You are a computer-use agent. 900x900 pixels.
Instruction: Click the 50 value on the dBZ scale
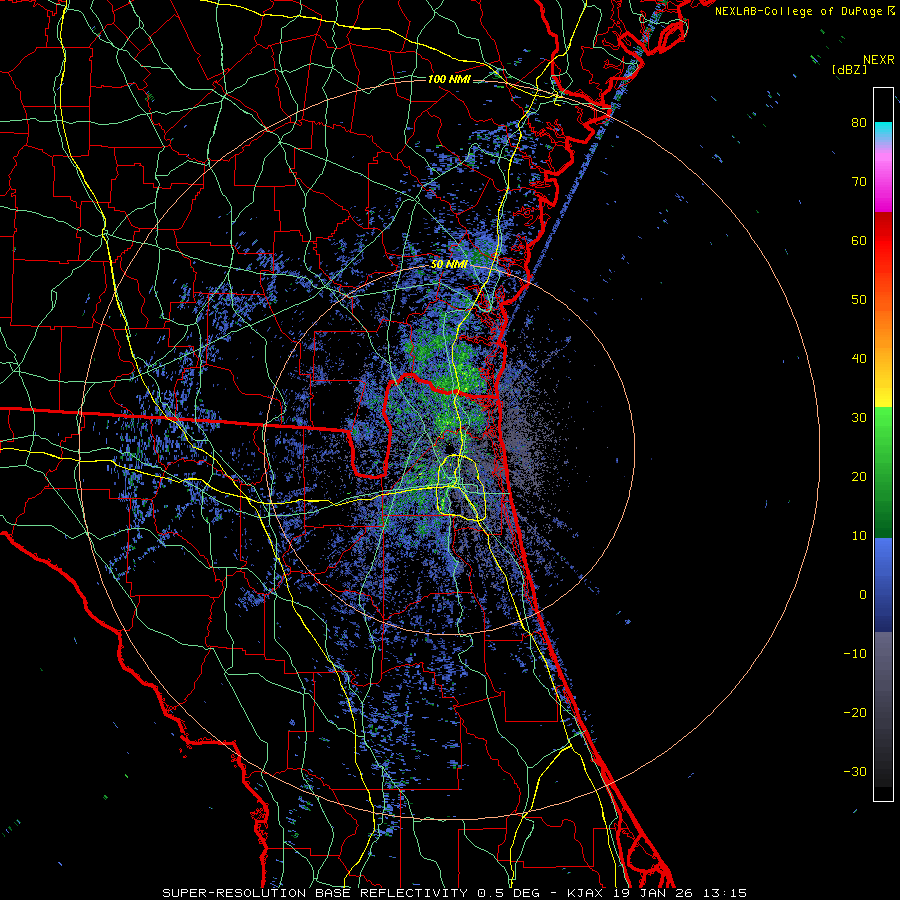pos(859,300)
